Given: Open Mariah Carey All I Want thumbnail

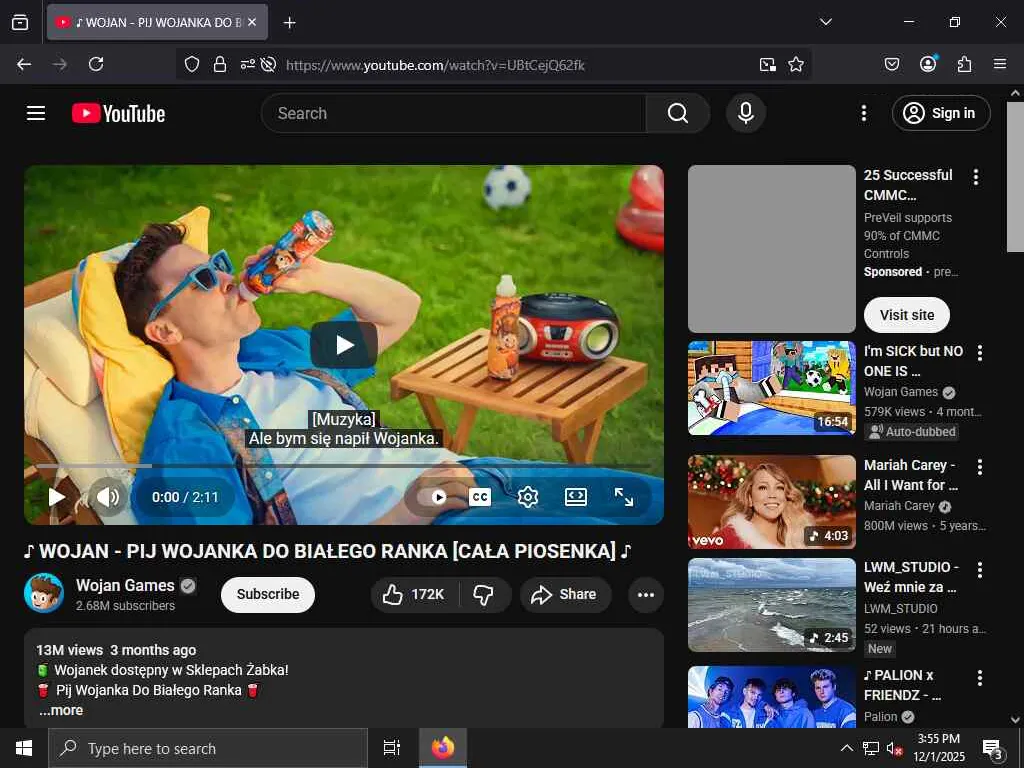Looking at the screenshot, I should point(771,502).
